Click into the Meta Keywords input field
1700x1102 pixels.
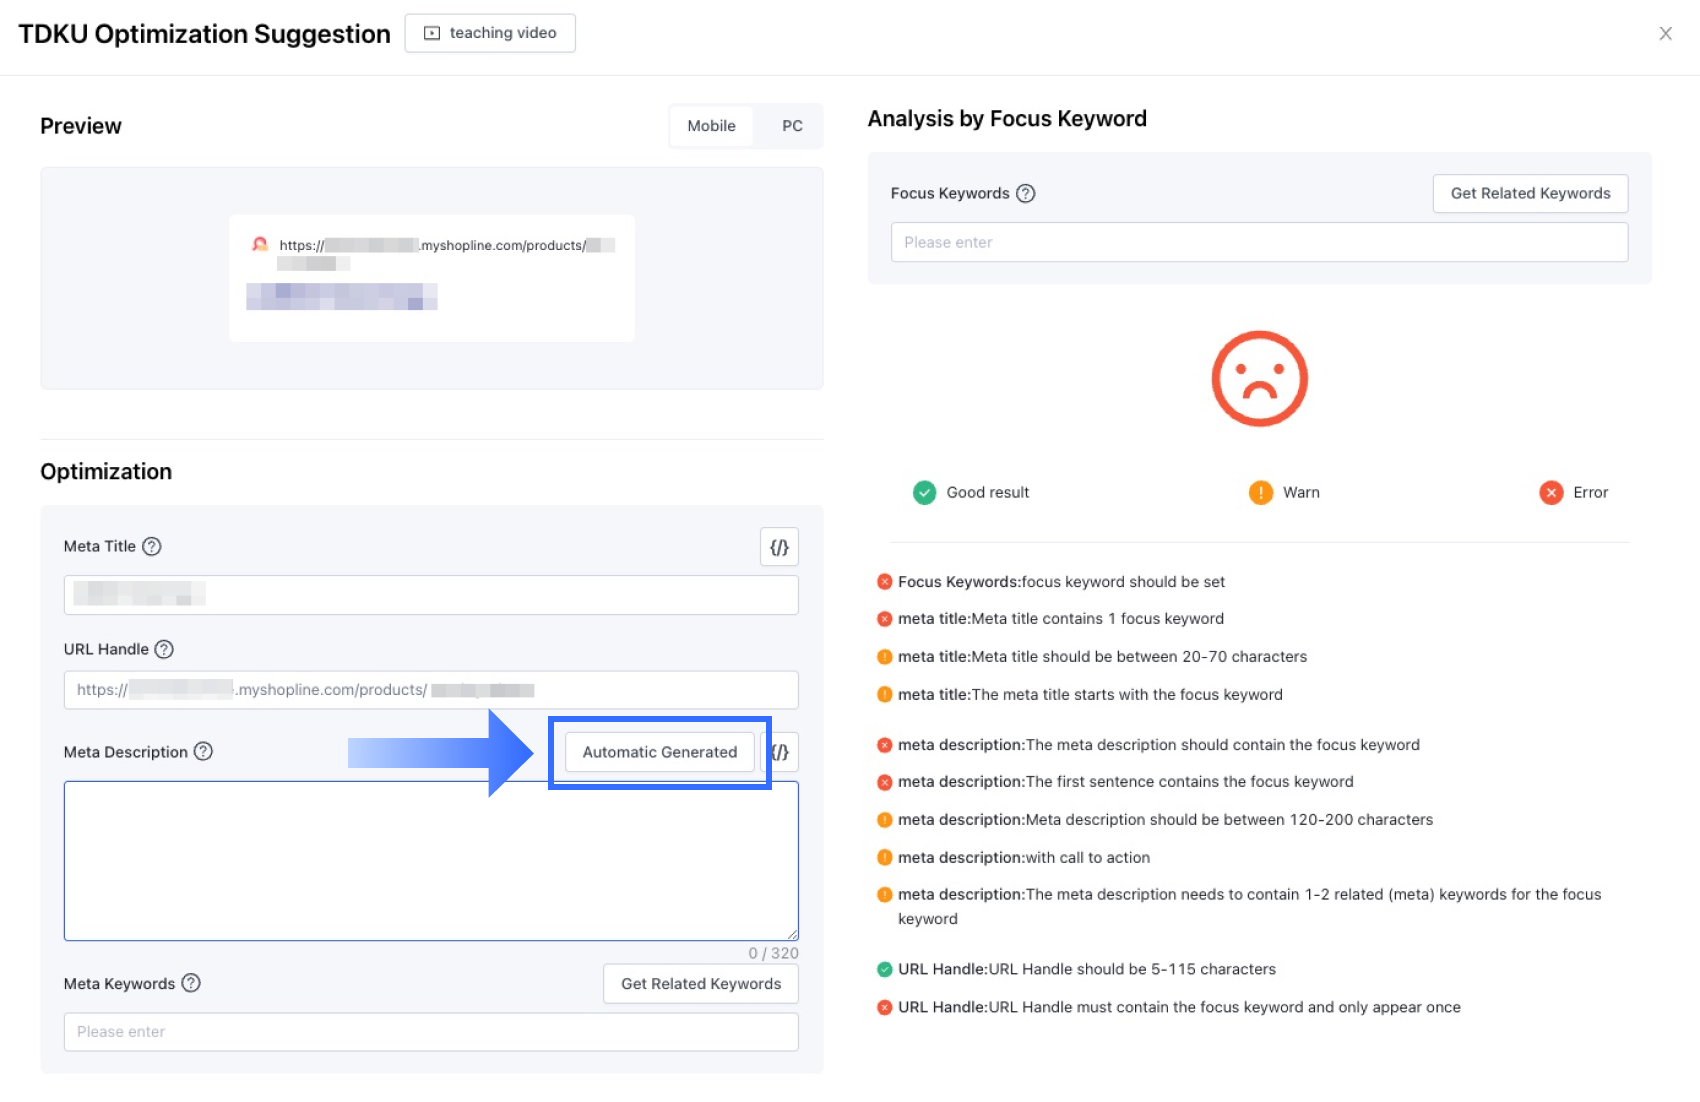431,1032
